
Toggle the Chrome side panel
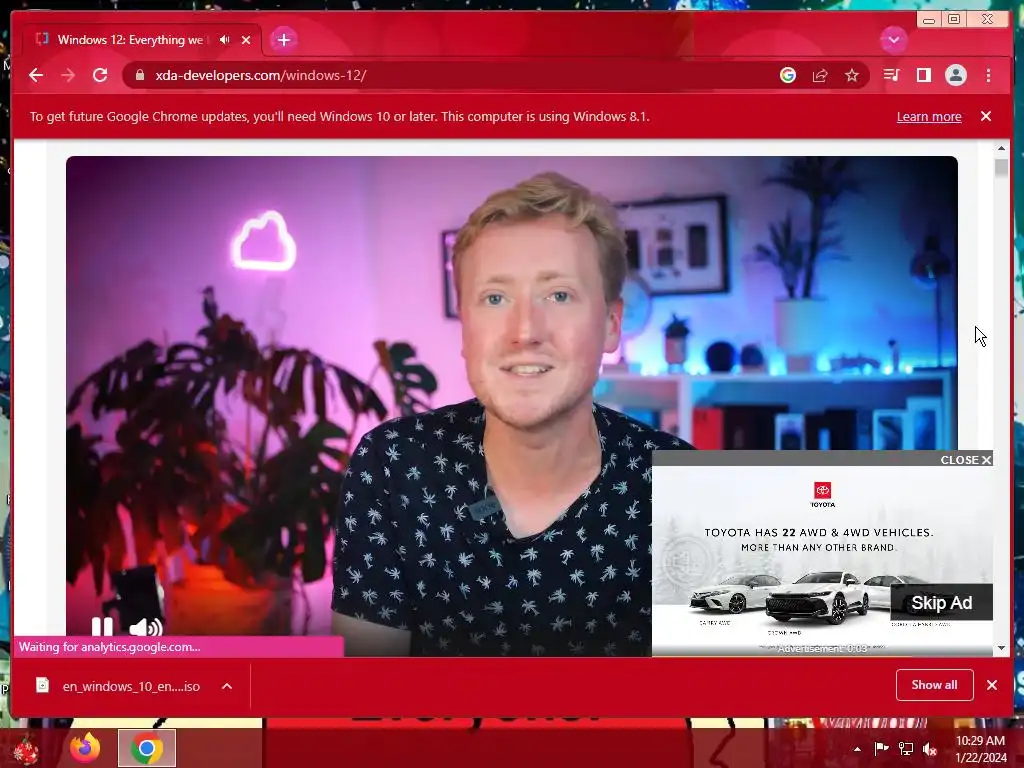[923, 75]
